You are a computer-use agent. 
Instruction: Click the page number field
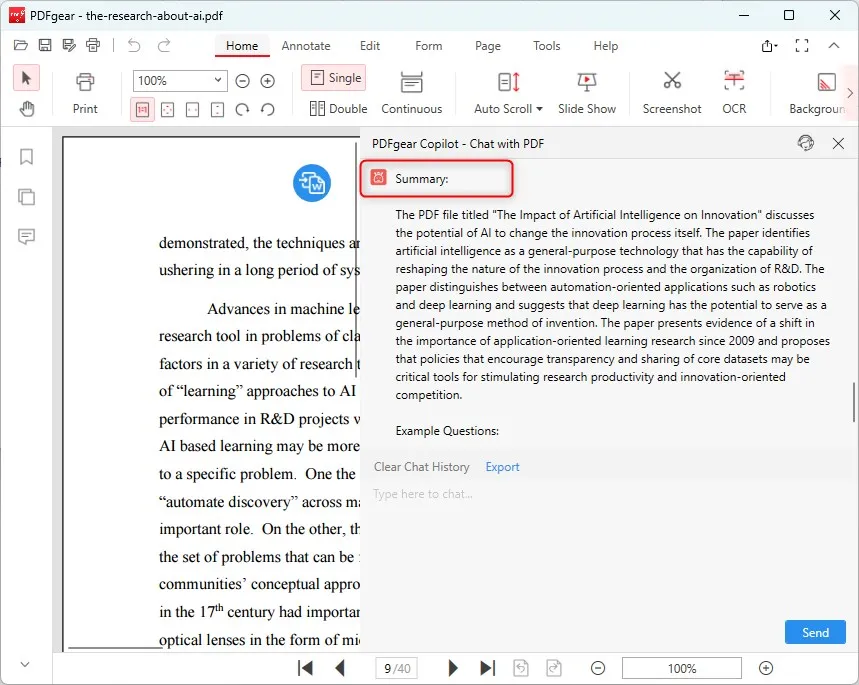tap(397, 669)
